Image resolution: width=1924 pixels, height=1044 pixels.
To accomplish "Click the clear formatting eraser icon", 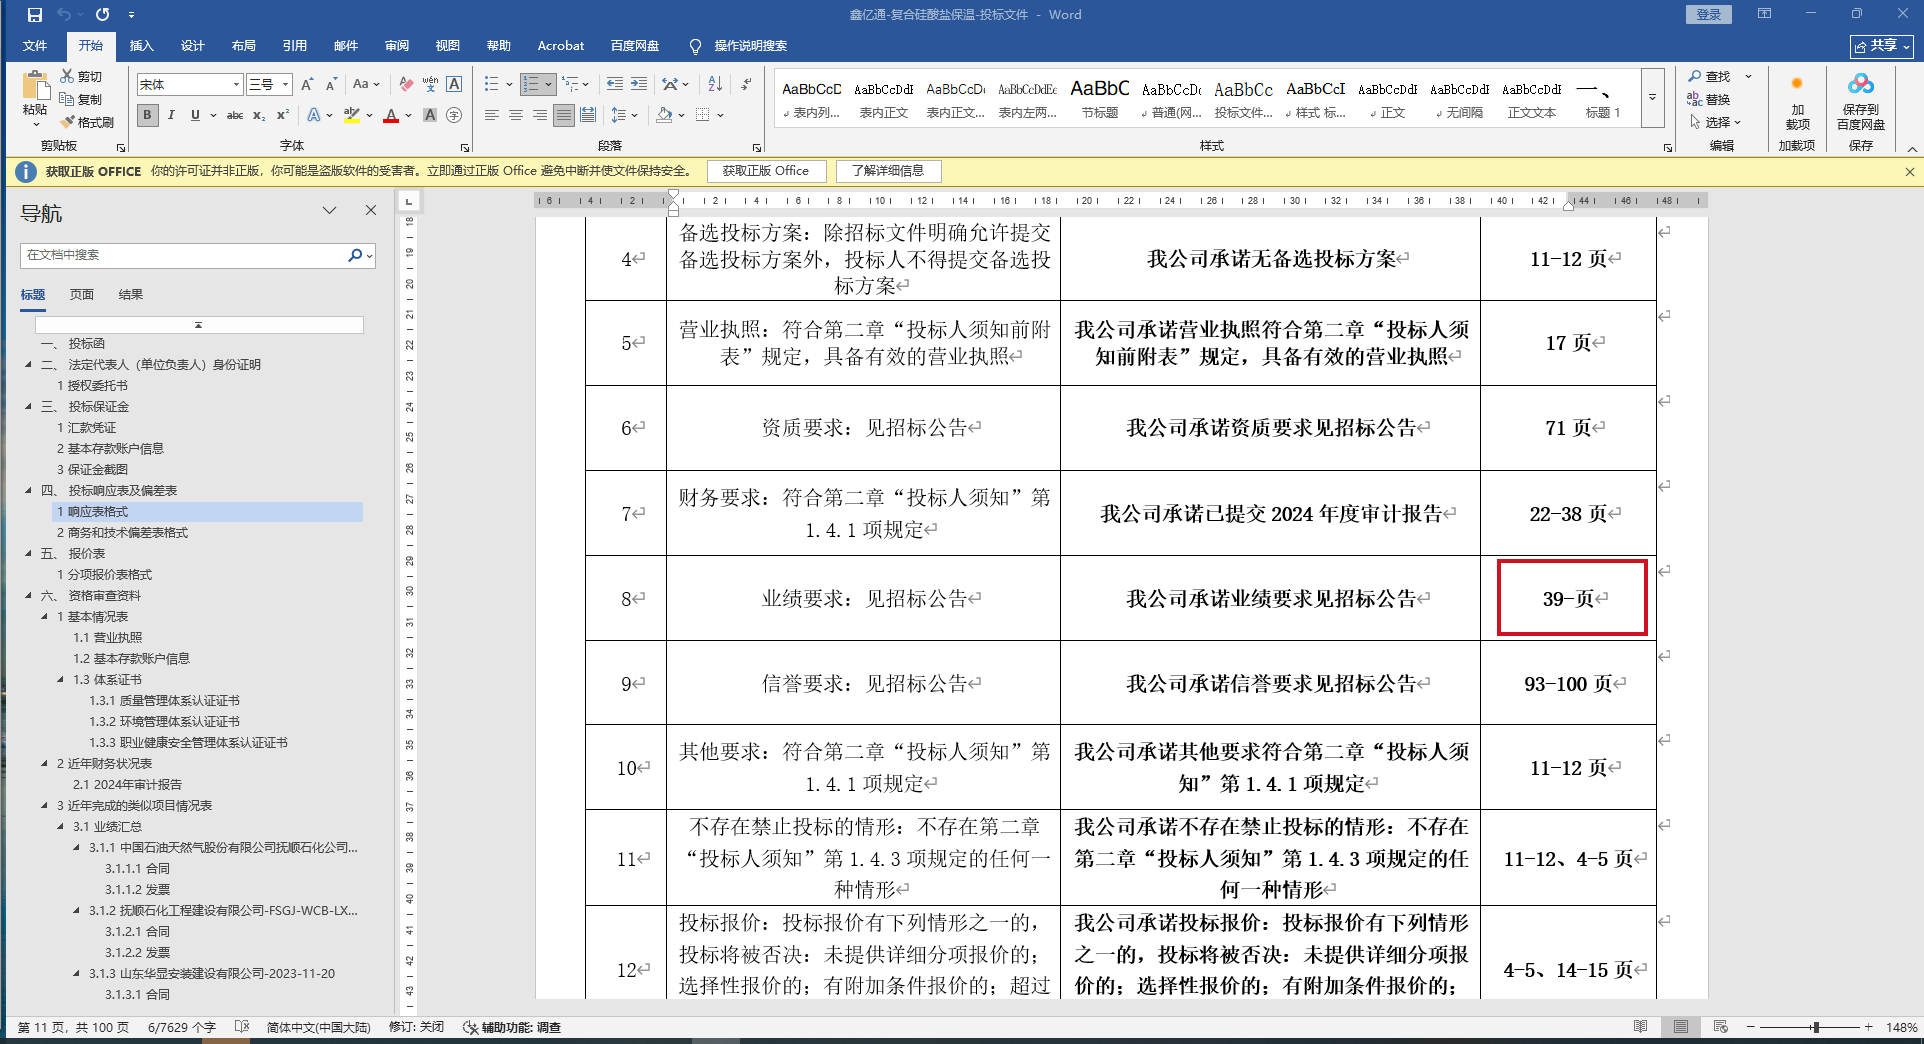I will (406, 85).
